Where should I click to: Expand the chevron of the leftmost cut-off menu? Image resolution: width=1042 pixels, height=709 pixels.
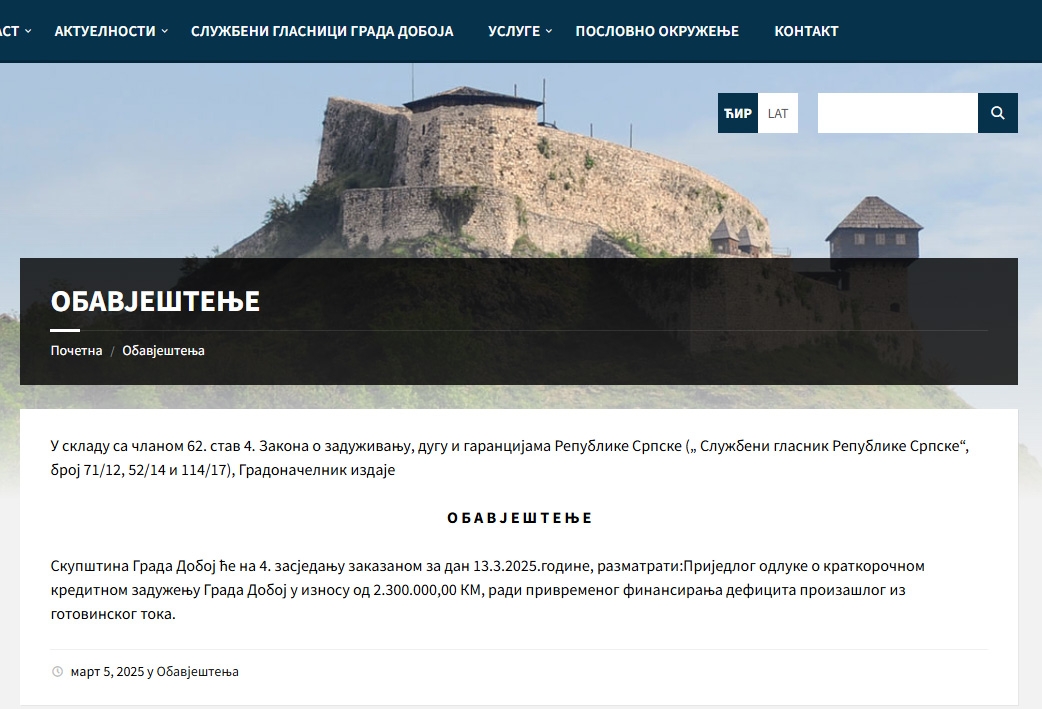[x=28, y=31]
